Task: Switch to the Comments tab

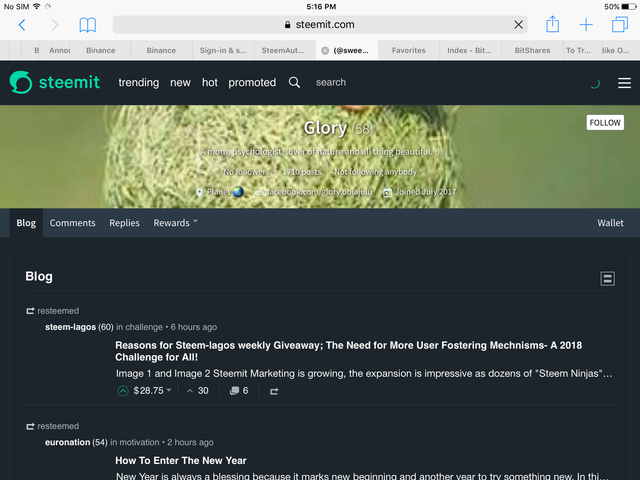Action: [x=72, y=223]
